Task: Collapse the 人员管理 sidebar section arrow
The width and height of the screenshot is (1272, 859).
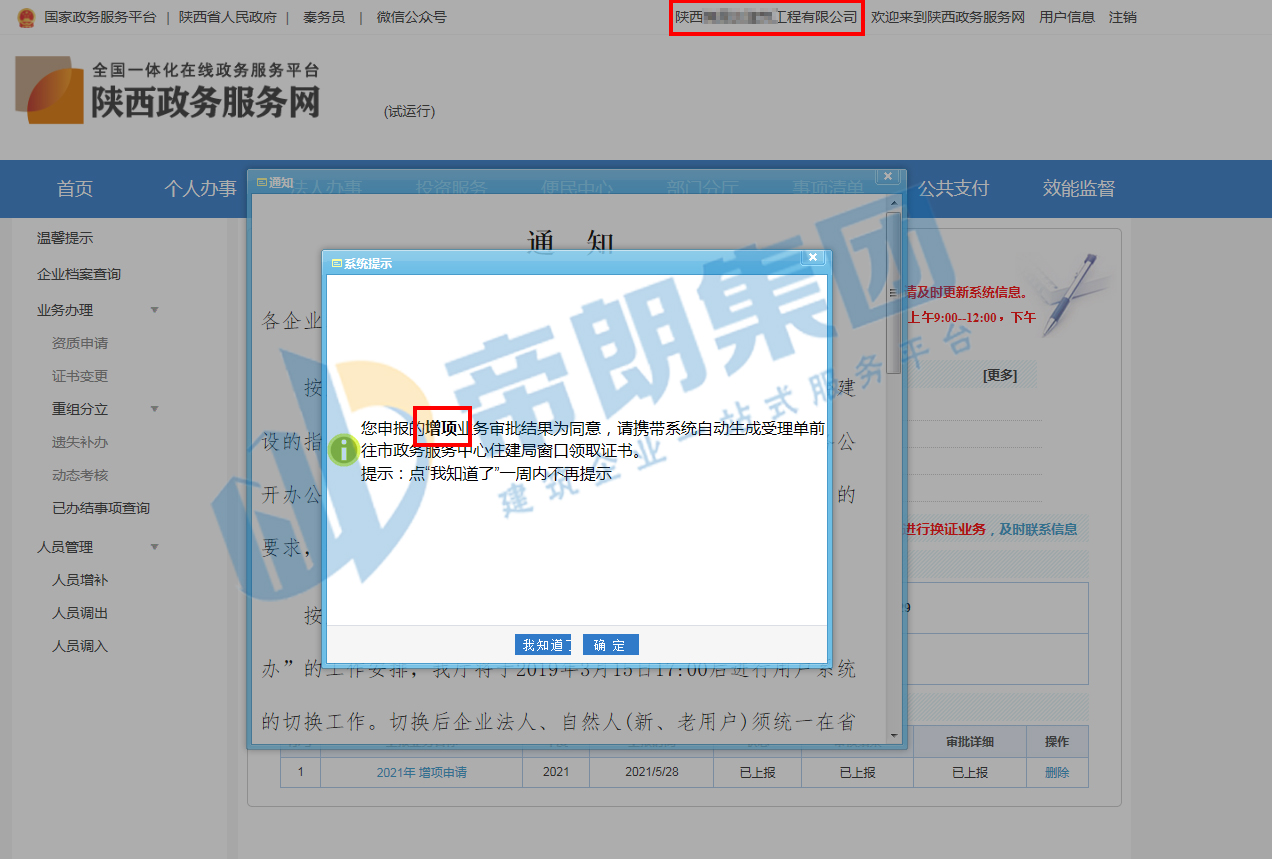Action: pyautogui.click(x=154, y=547)
